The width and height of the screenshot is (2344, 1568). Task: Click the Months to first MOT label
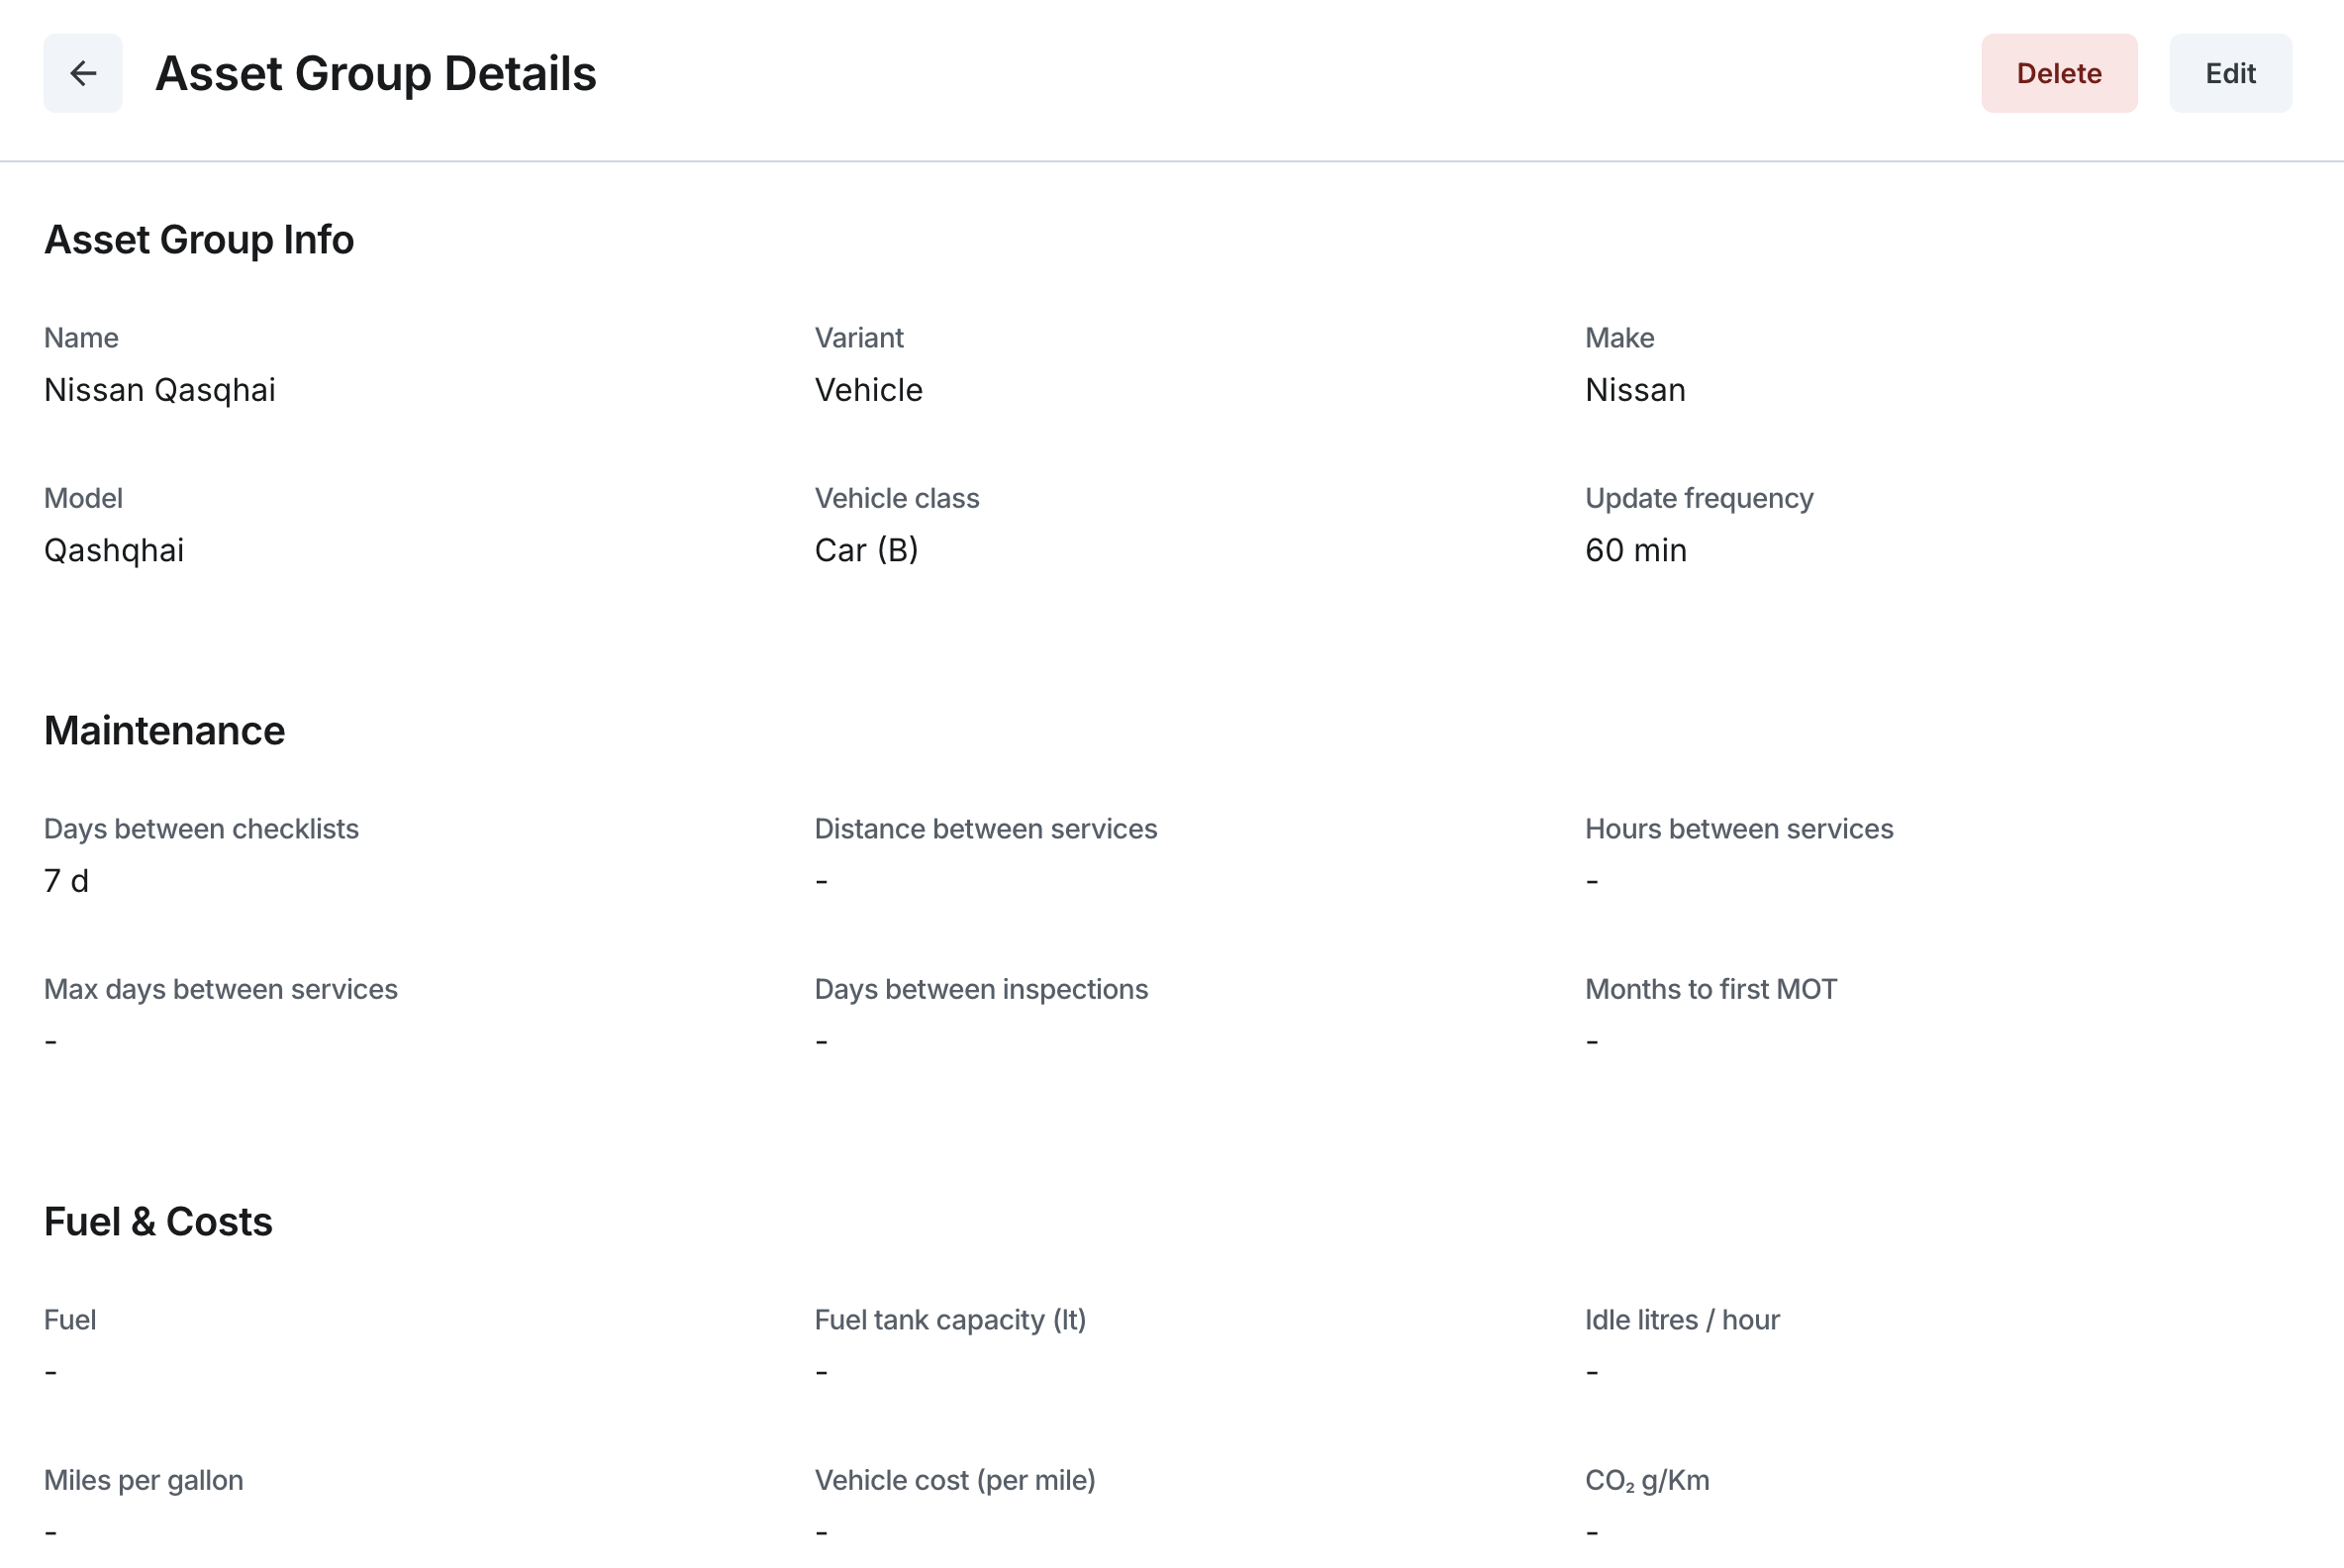tap(1710, 989)
